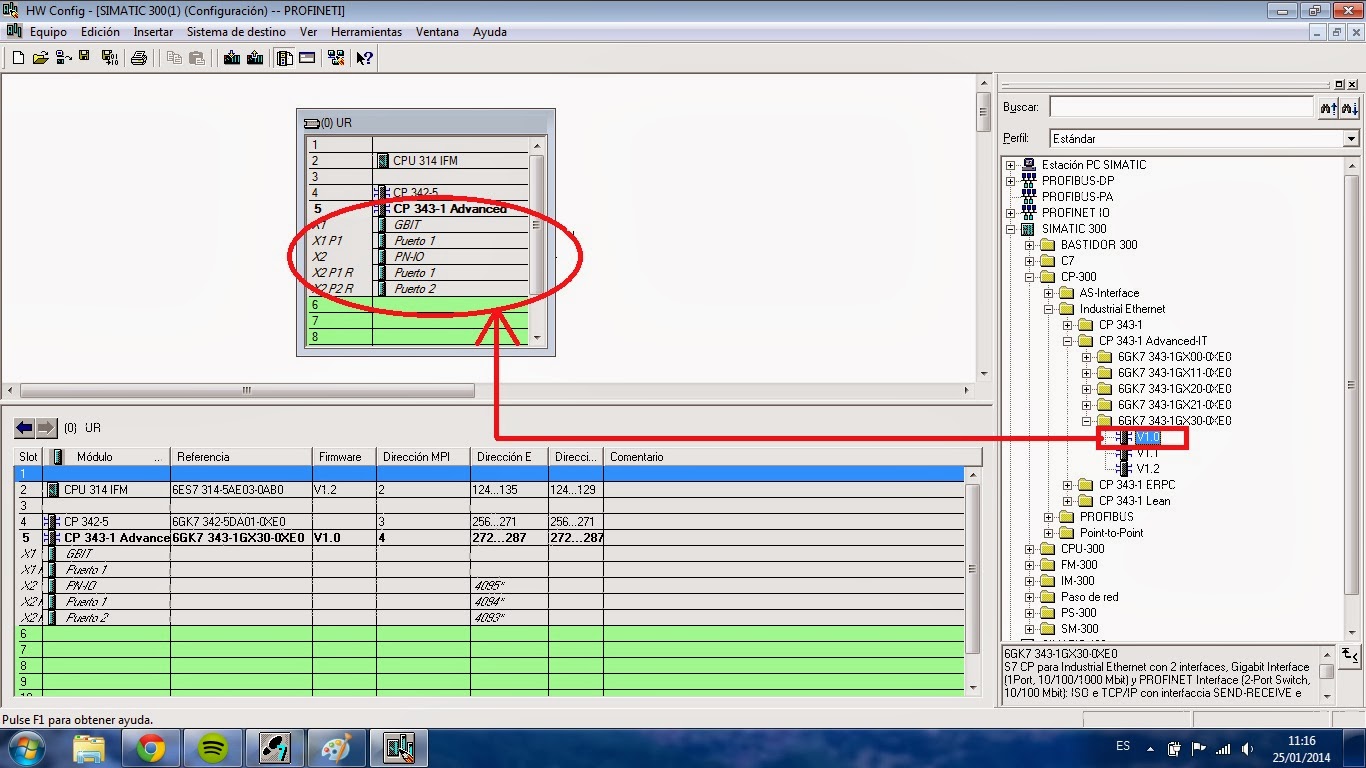Expand the SM-300 folder
Screen dimensions: 1366x768
tap(1030, 629)
